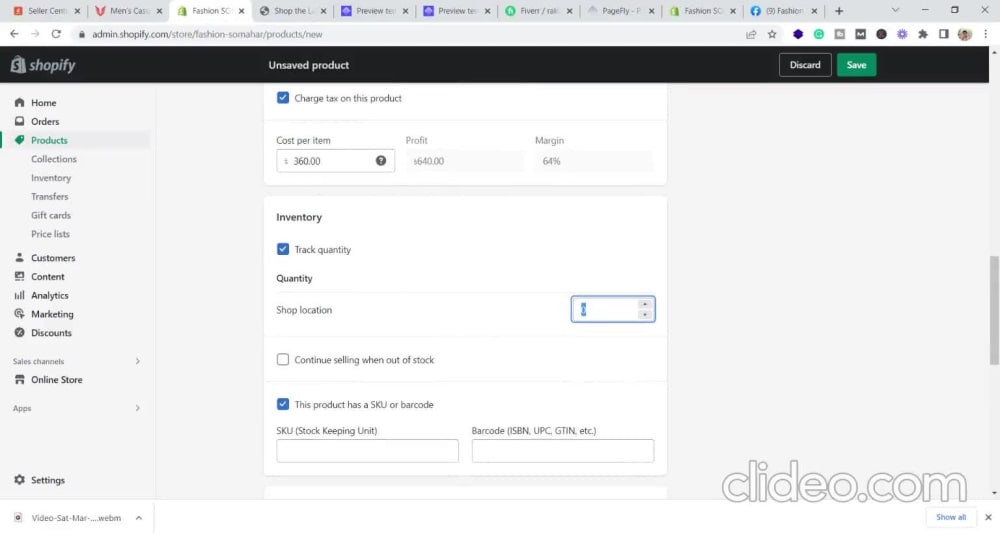Open the browser side panel icon

tap(944, 34)
